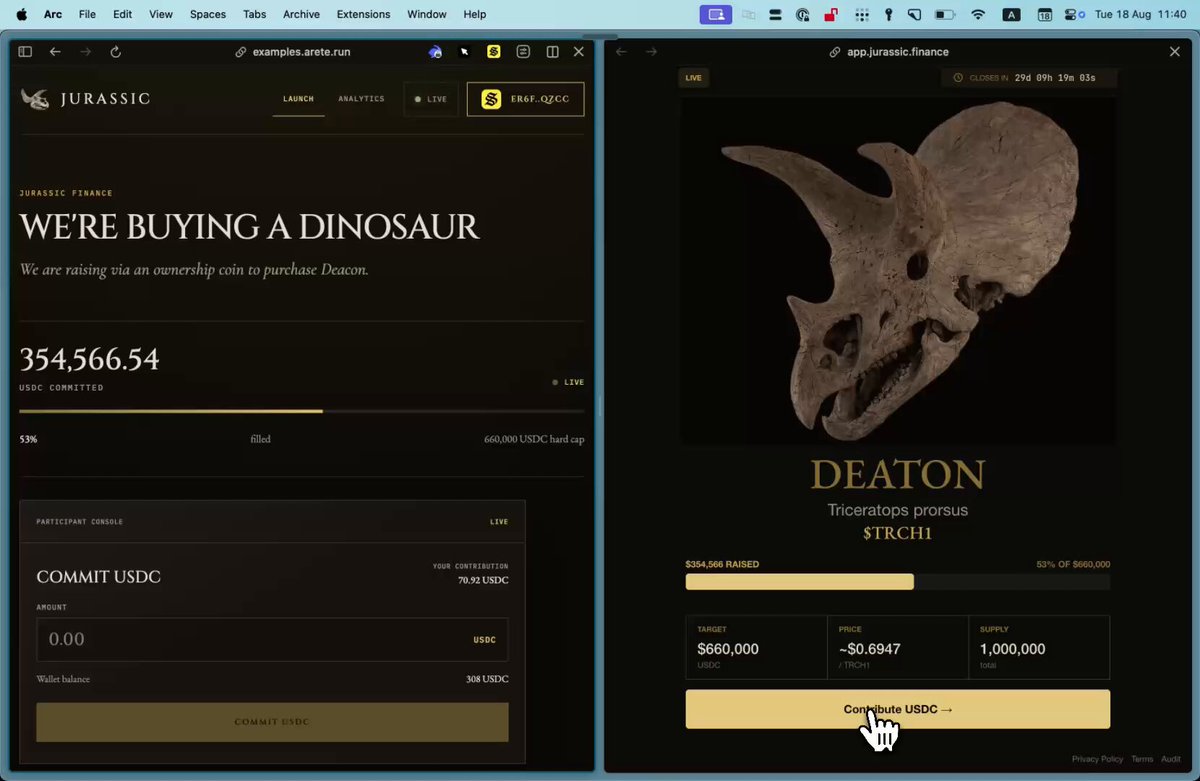Image resolution: width=1200 pixels, height=781 pixels.
Task: Click the Commit USDC button
Action: 272,722
